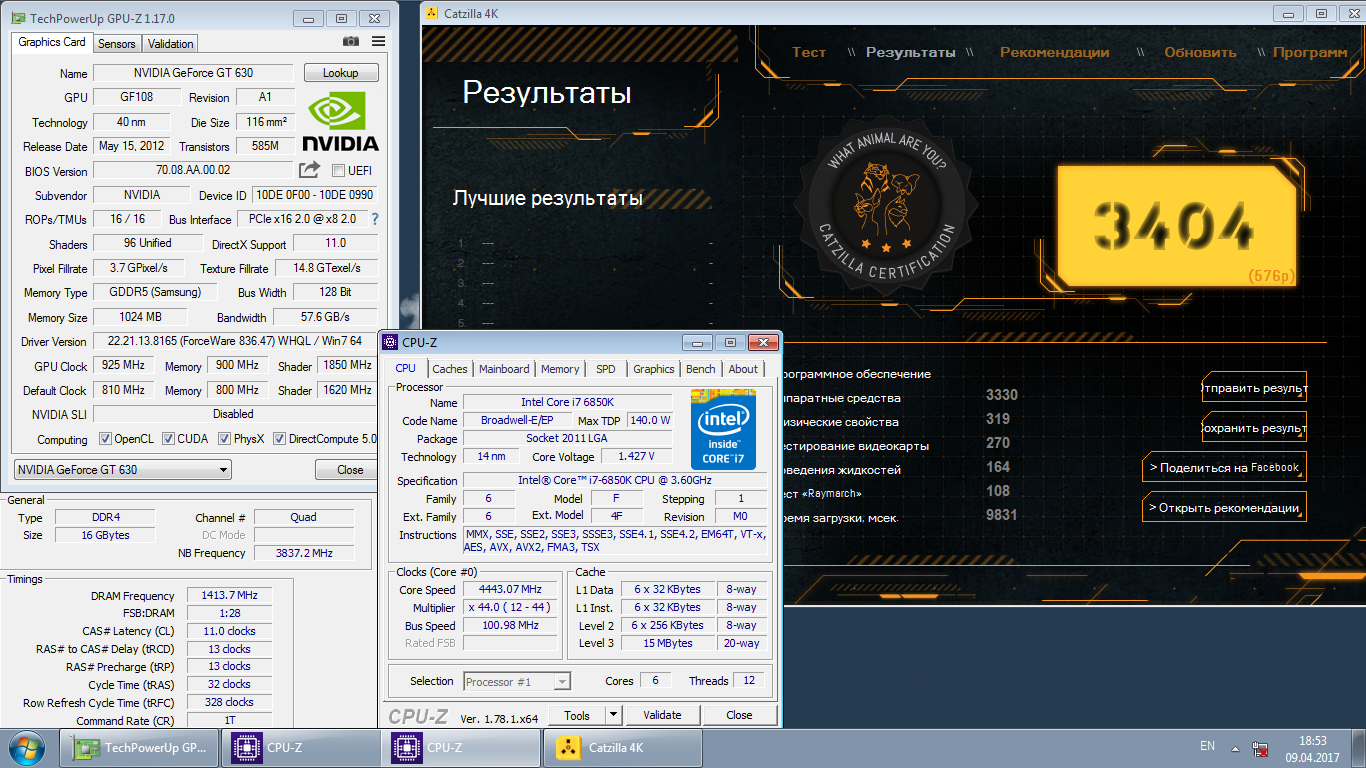Open the Результаты menu in Catzilla
The image size is (1366, 768).
911,52
